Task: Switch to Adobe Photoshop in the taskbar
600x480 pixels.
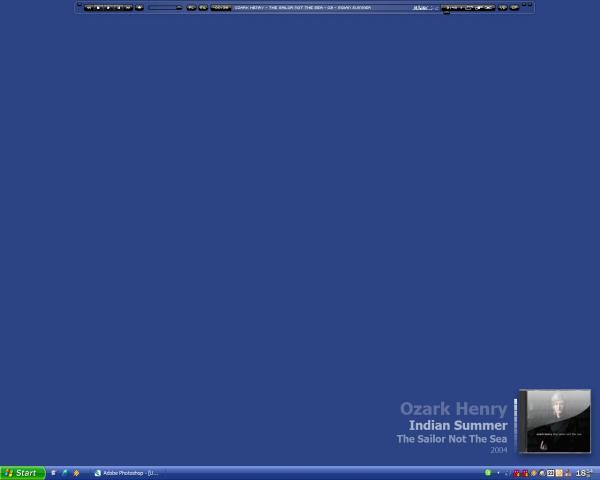Action: tap(126, 473)
